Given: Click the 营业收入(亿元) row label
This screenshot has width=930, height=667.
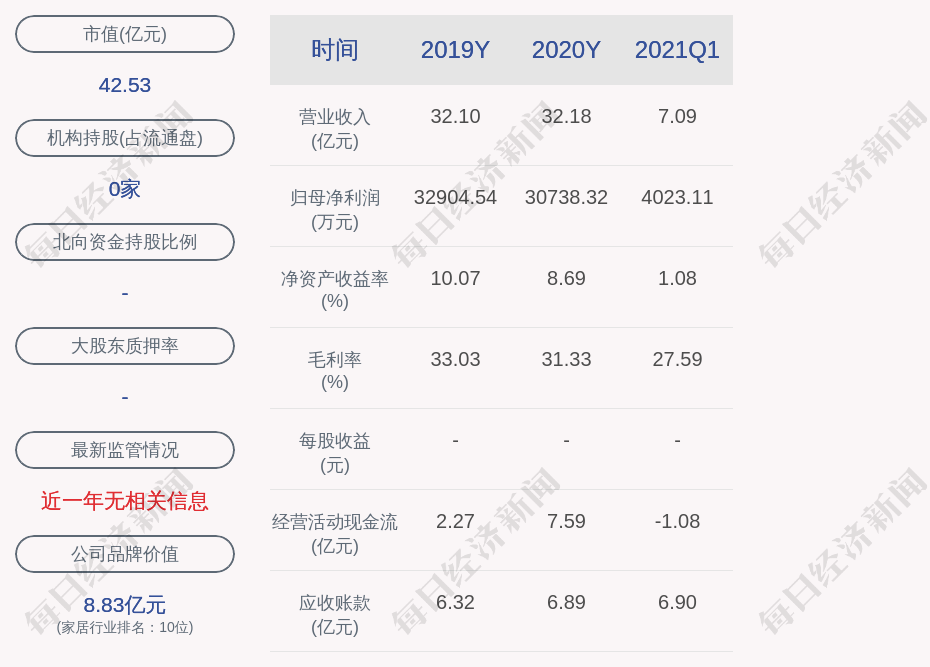Looking at the screenshot, I should (335, 129).
